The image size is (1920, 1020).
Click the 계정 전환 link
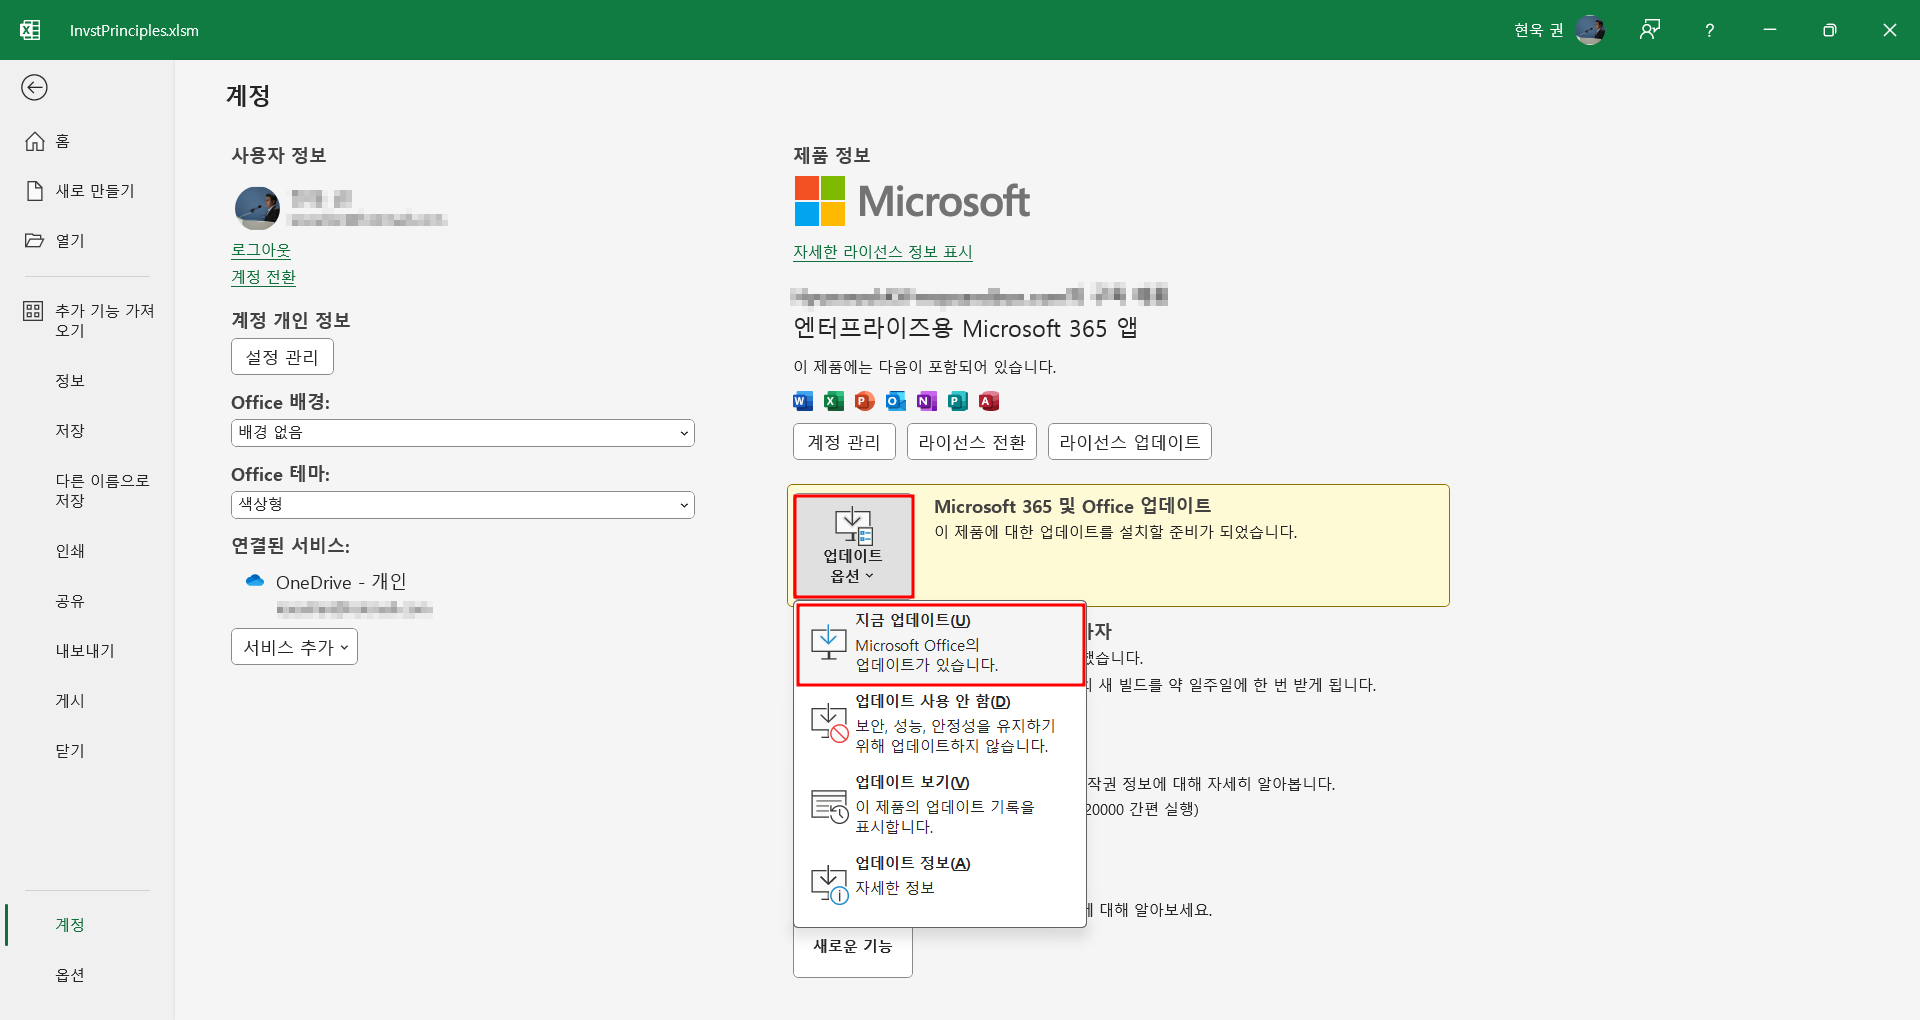[263, 277]
